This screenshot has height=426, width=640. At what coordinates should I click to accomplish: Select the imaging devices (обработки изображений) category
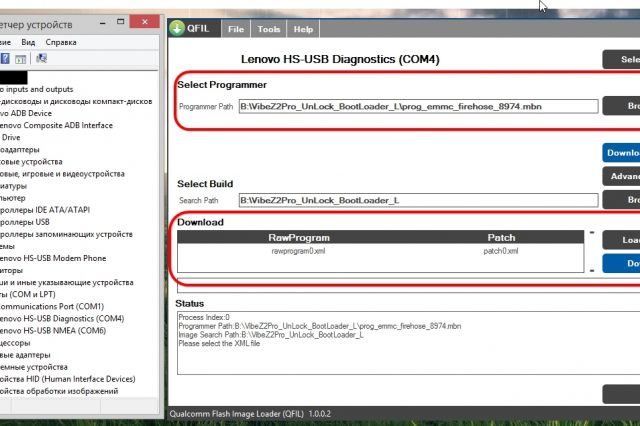tap(59, 391)
